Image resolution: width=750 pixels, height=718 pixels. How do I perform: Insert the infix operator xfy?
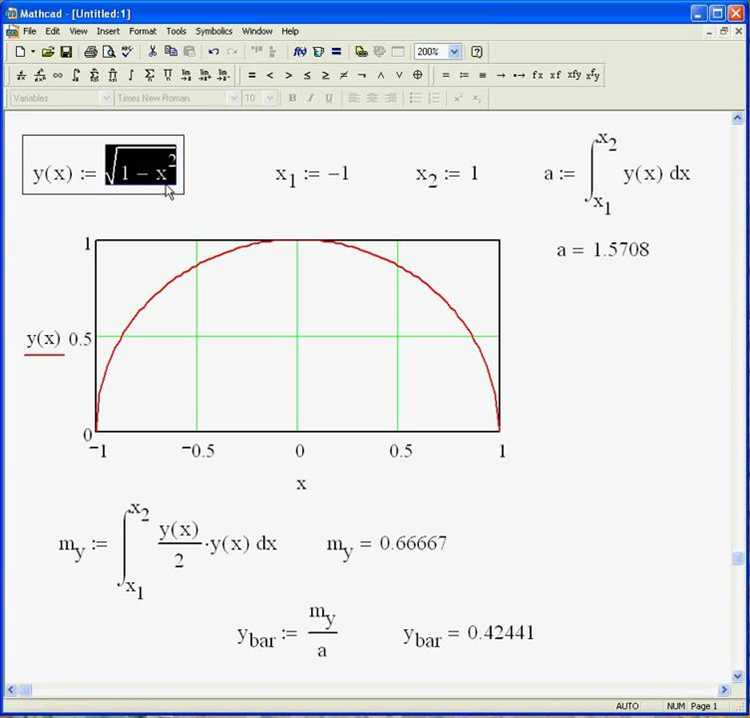pyautogui.click(x=574, y=75)
